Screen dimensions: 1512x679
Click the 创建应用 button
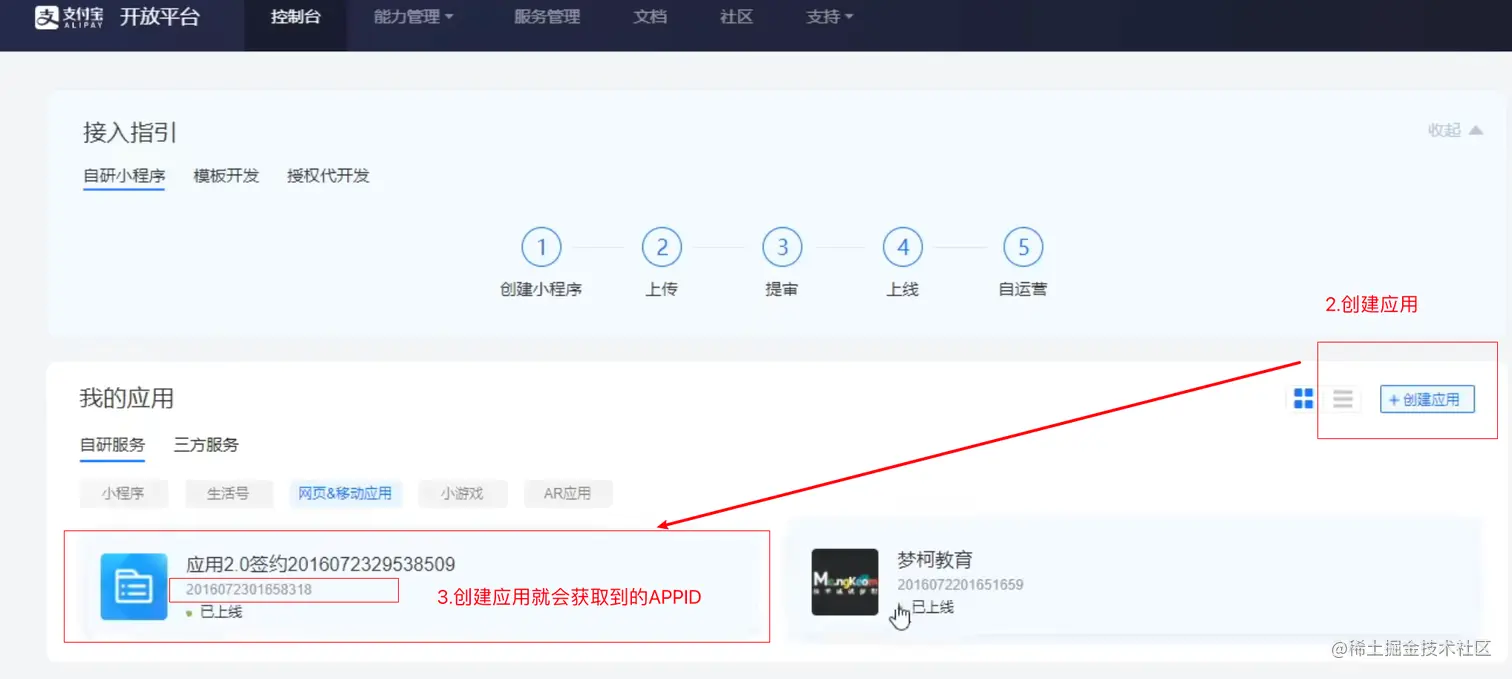(x=1427, y=399)
